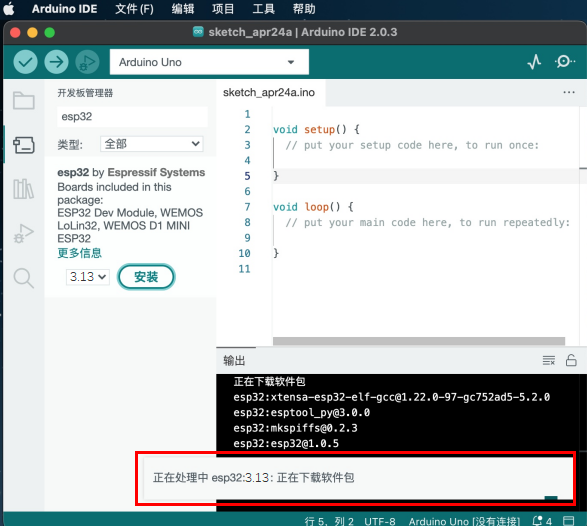Click Arduino Uno [没有连接] status entry

pyautogui.click(x=464, y=521)
